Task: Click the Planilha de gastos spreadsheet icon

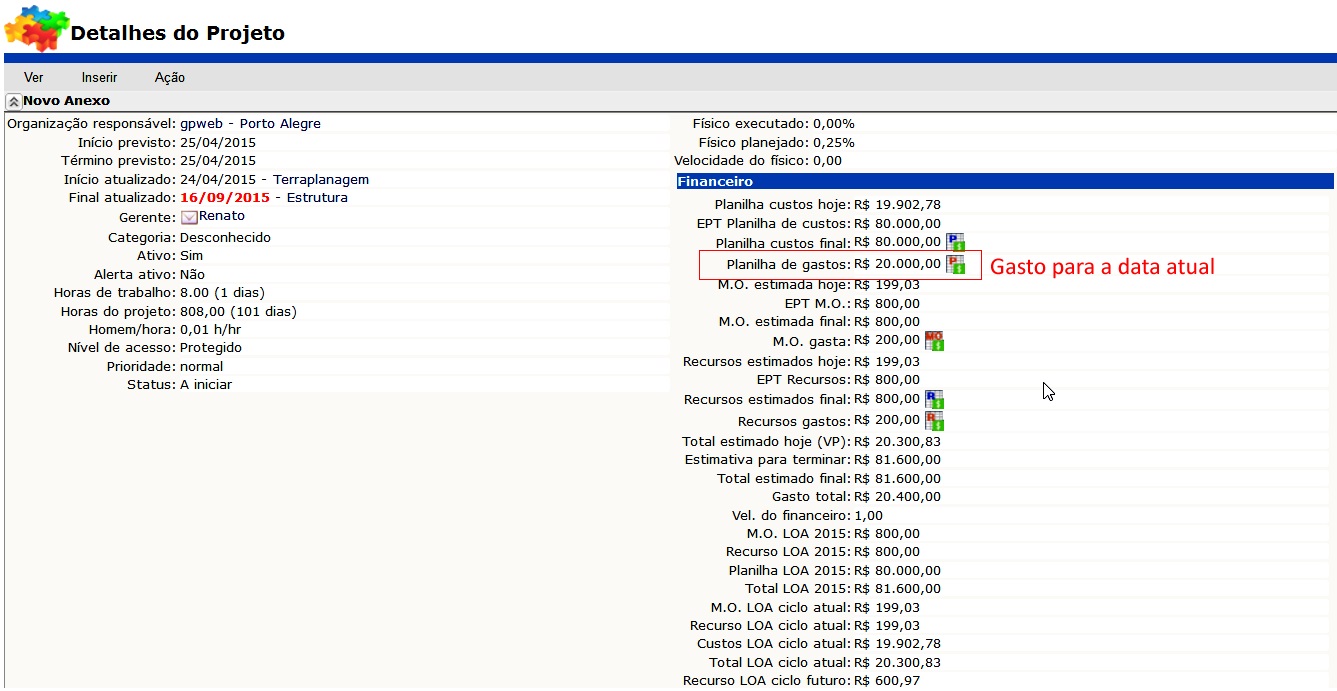Action: click(955, 265)
